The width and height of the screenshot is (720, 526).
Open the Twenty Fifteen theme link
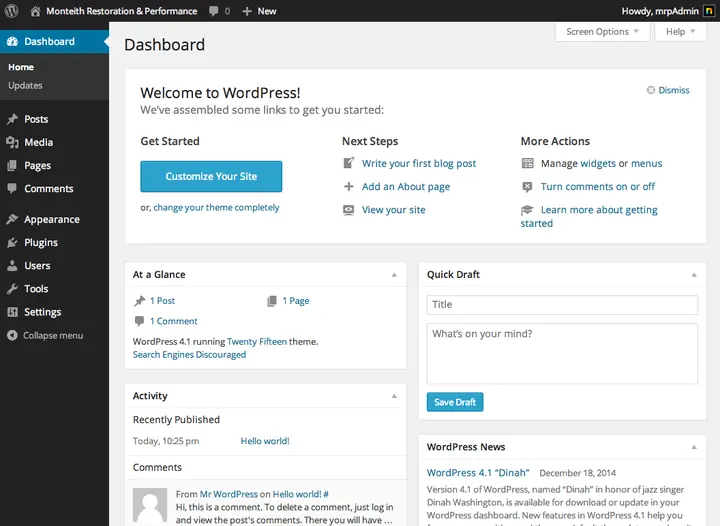pyautogui.click(x=257, y=341)
